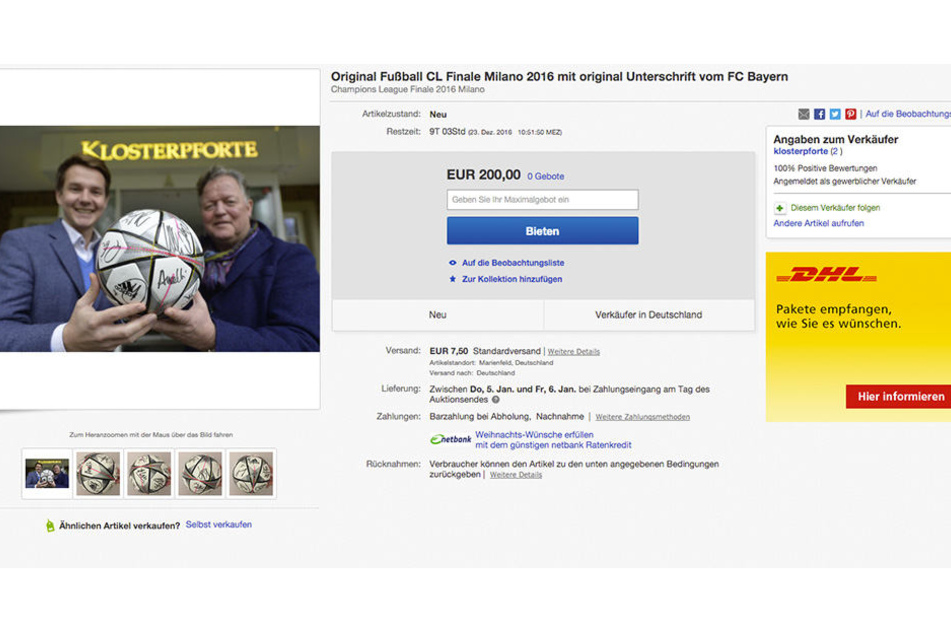Select fourth signed ball thumbnail

(x=200, y=474)
